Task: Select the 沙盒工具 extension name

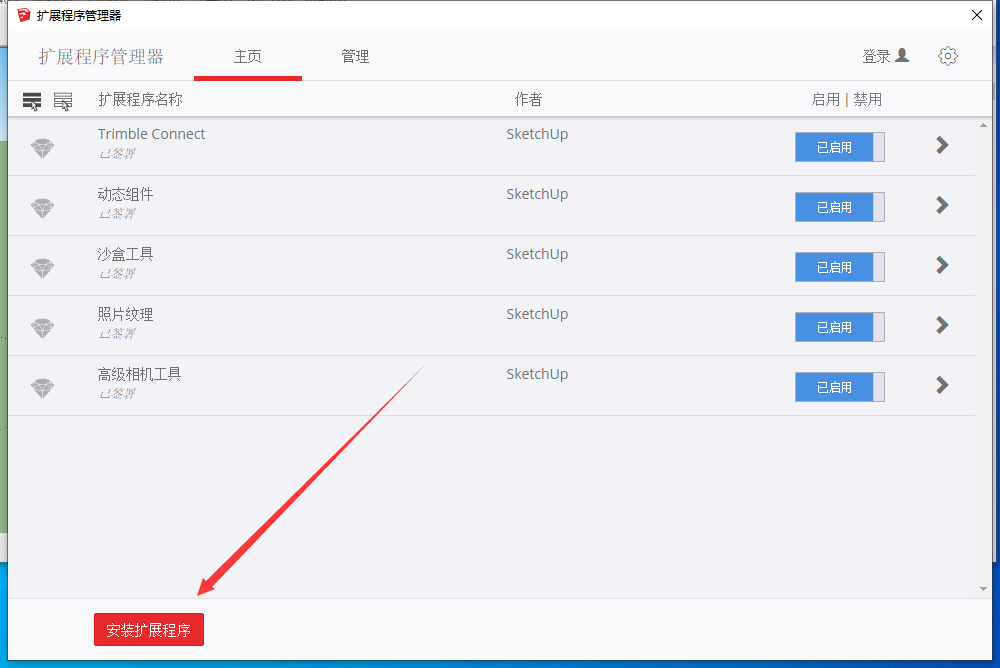Action: [125, 254]
